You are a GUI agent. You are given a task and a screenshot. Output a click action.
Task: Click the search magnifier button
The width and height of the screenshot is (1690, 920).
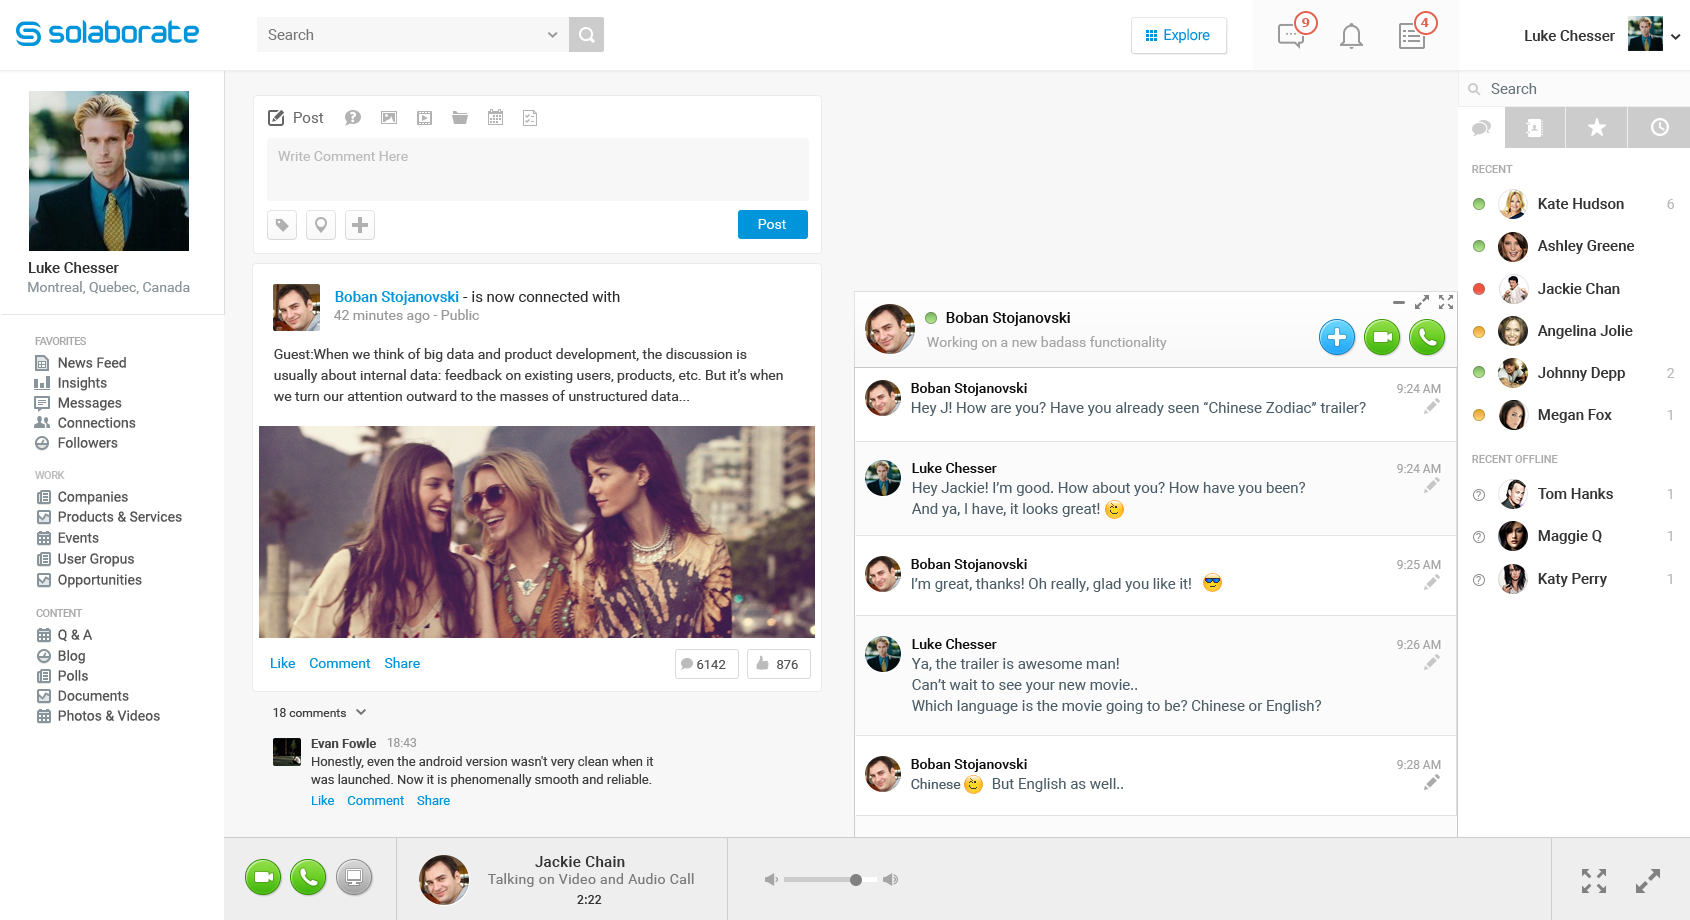click(x=586, y=35)
